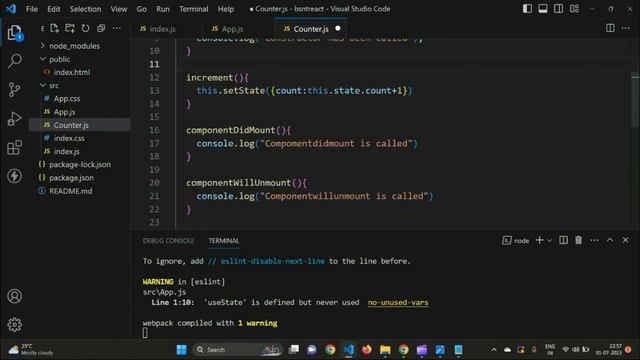Open editor more actions ellipsis
The height and width of the screenshot is (360, 640).
point(626,28)
